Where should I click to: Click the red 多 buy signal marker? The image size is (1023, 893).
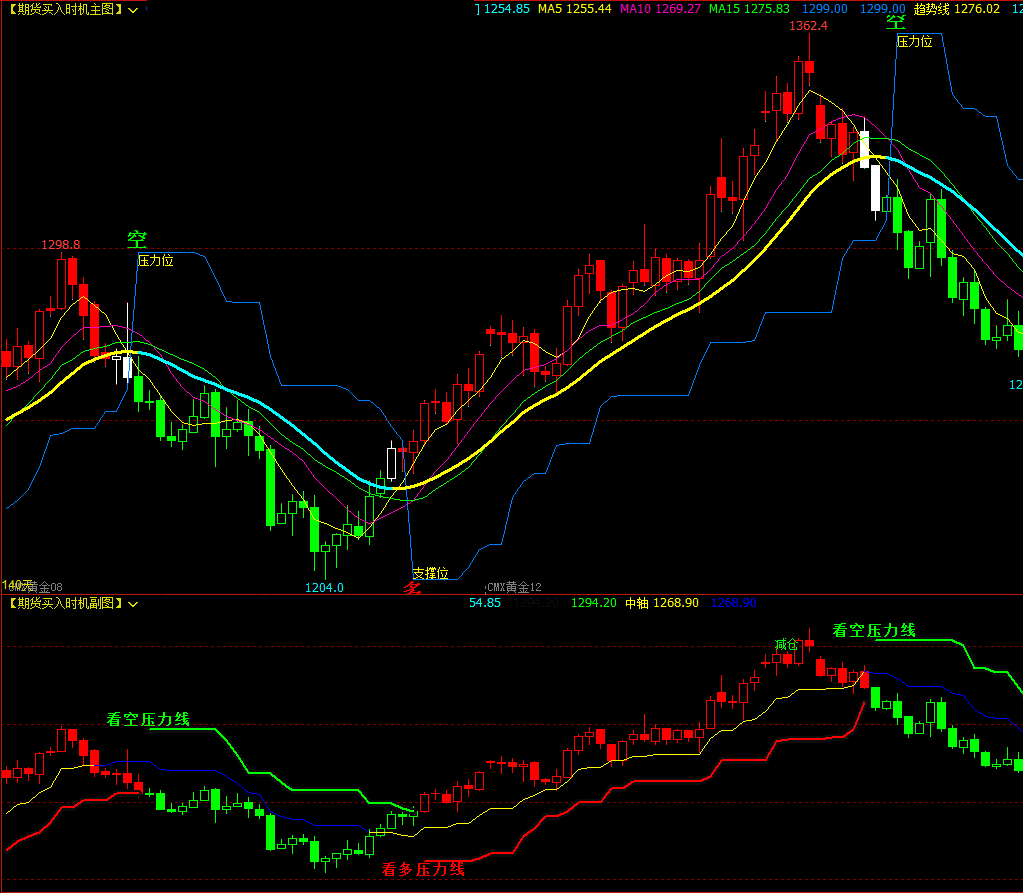pyautogui.click(x=412, y=588)
